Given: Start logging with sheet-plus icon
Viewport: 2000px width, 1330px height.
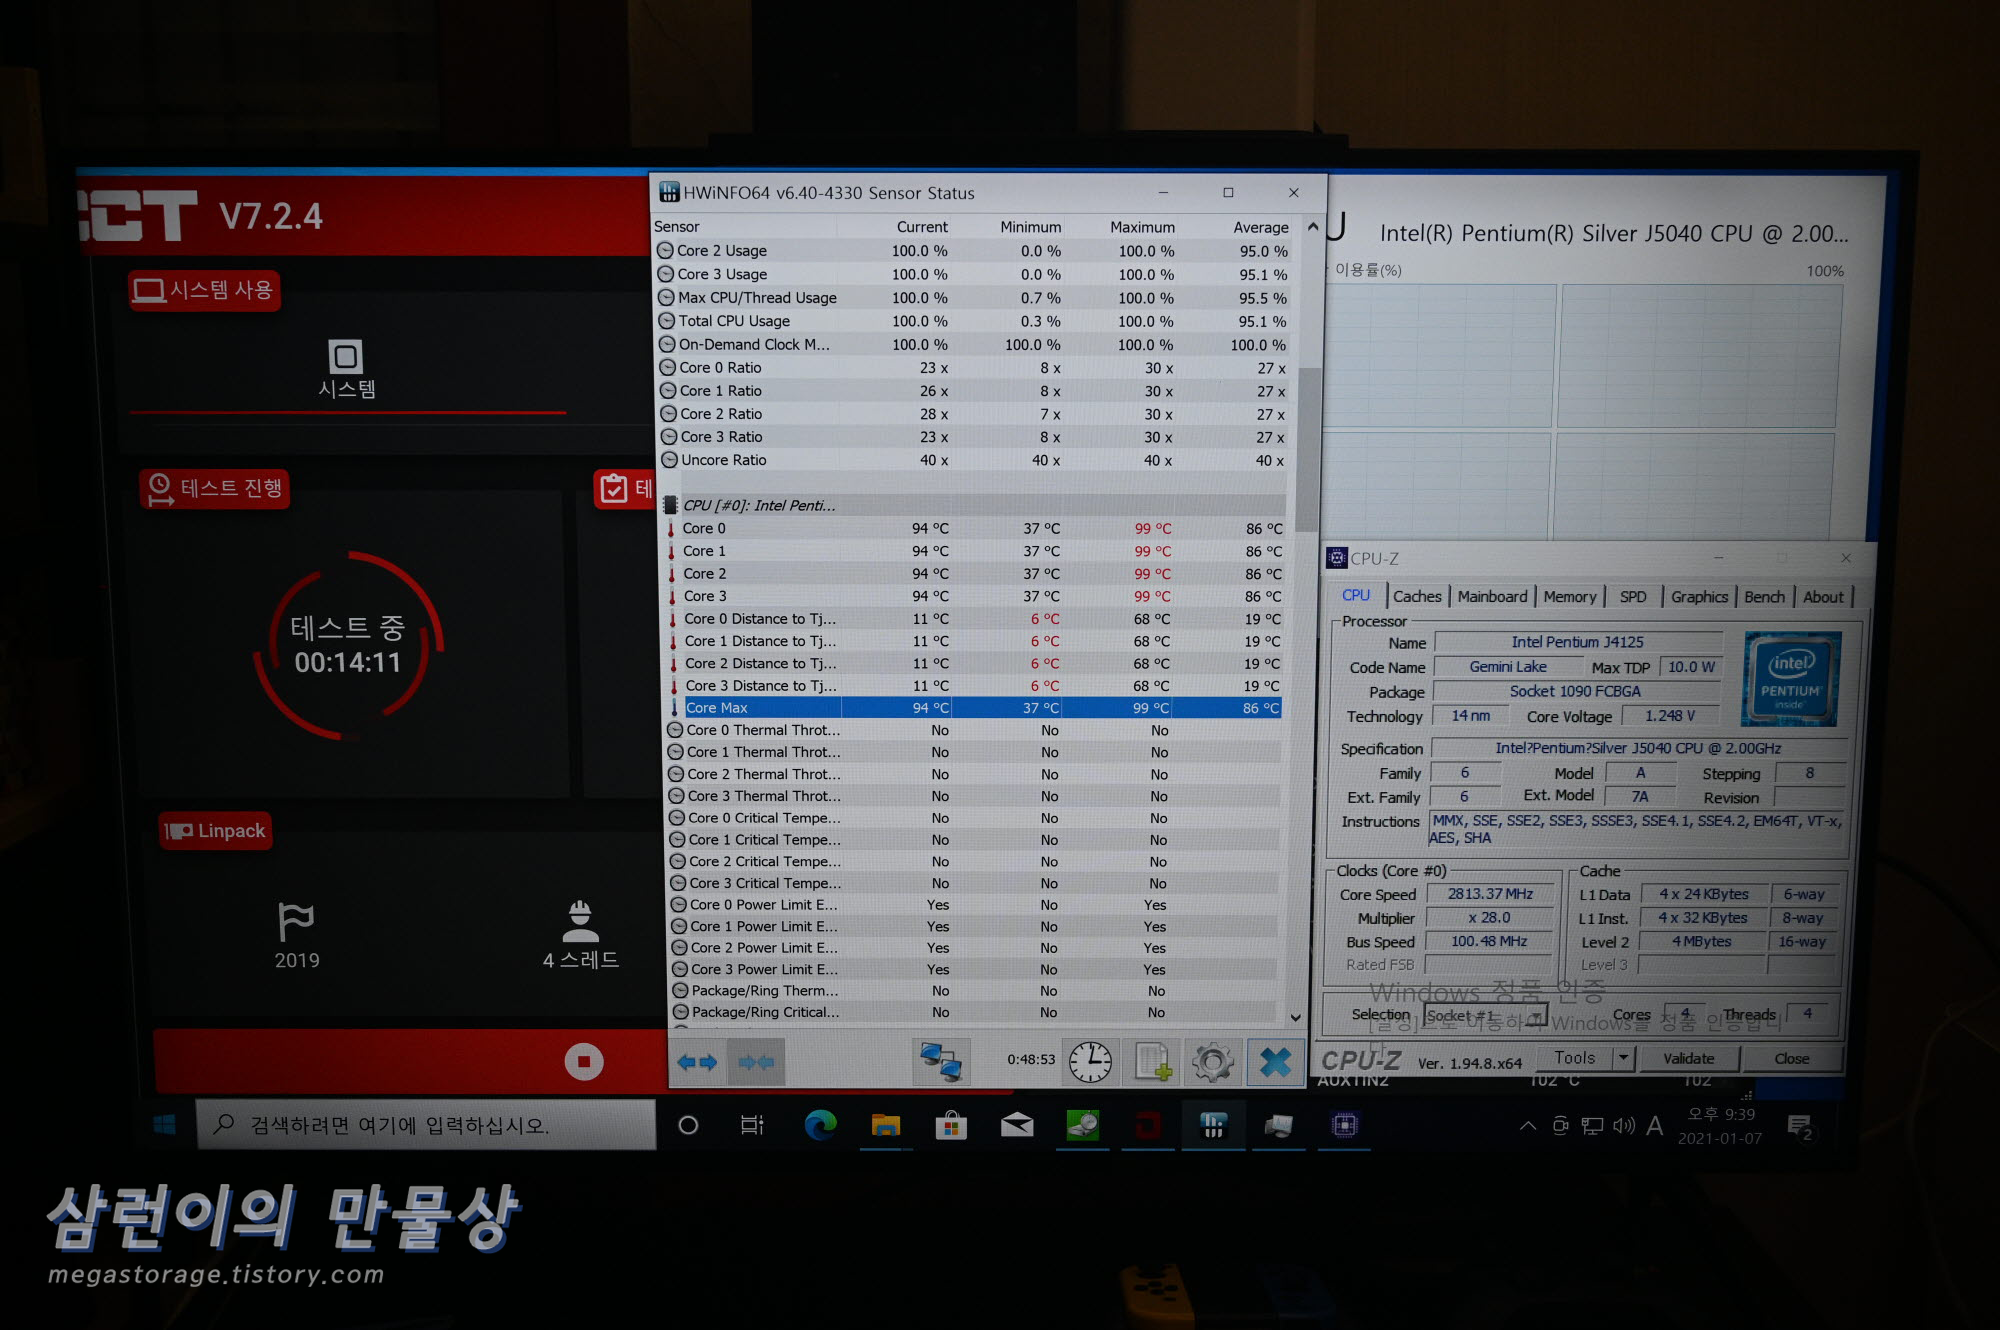Looking at the screenshot, I should [1152, 1062].
